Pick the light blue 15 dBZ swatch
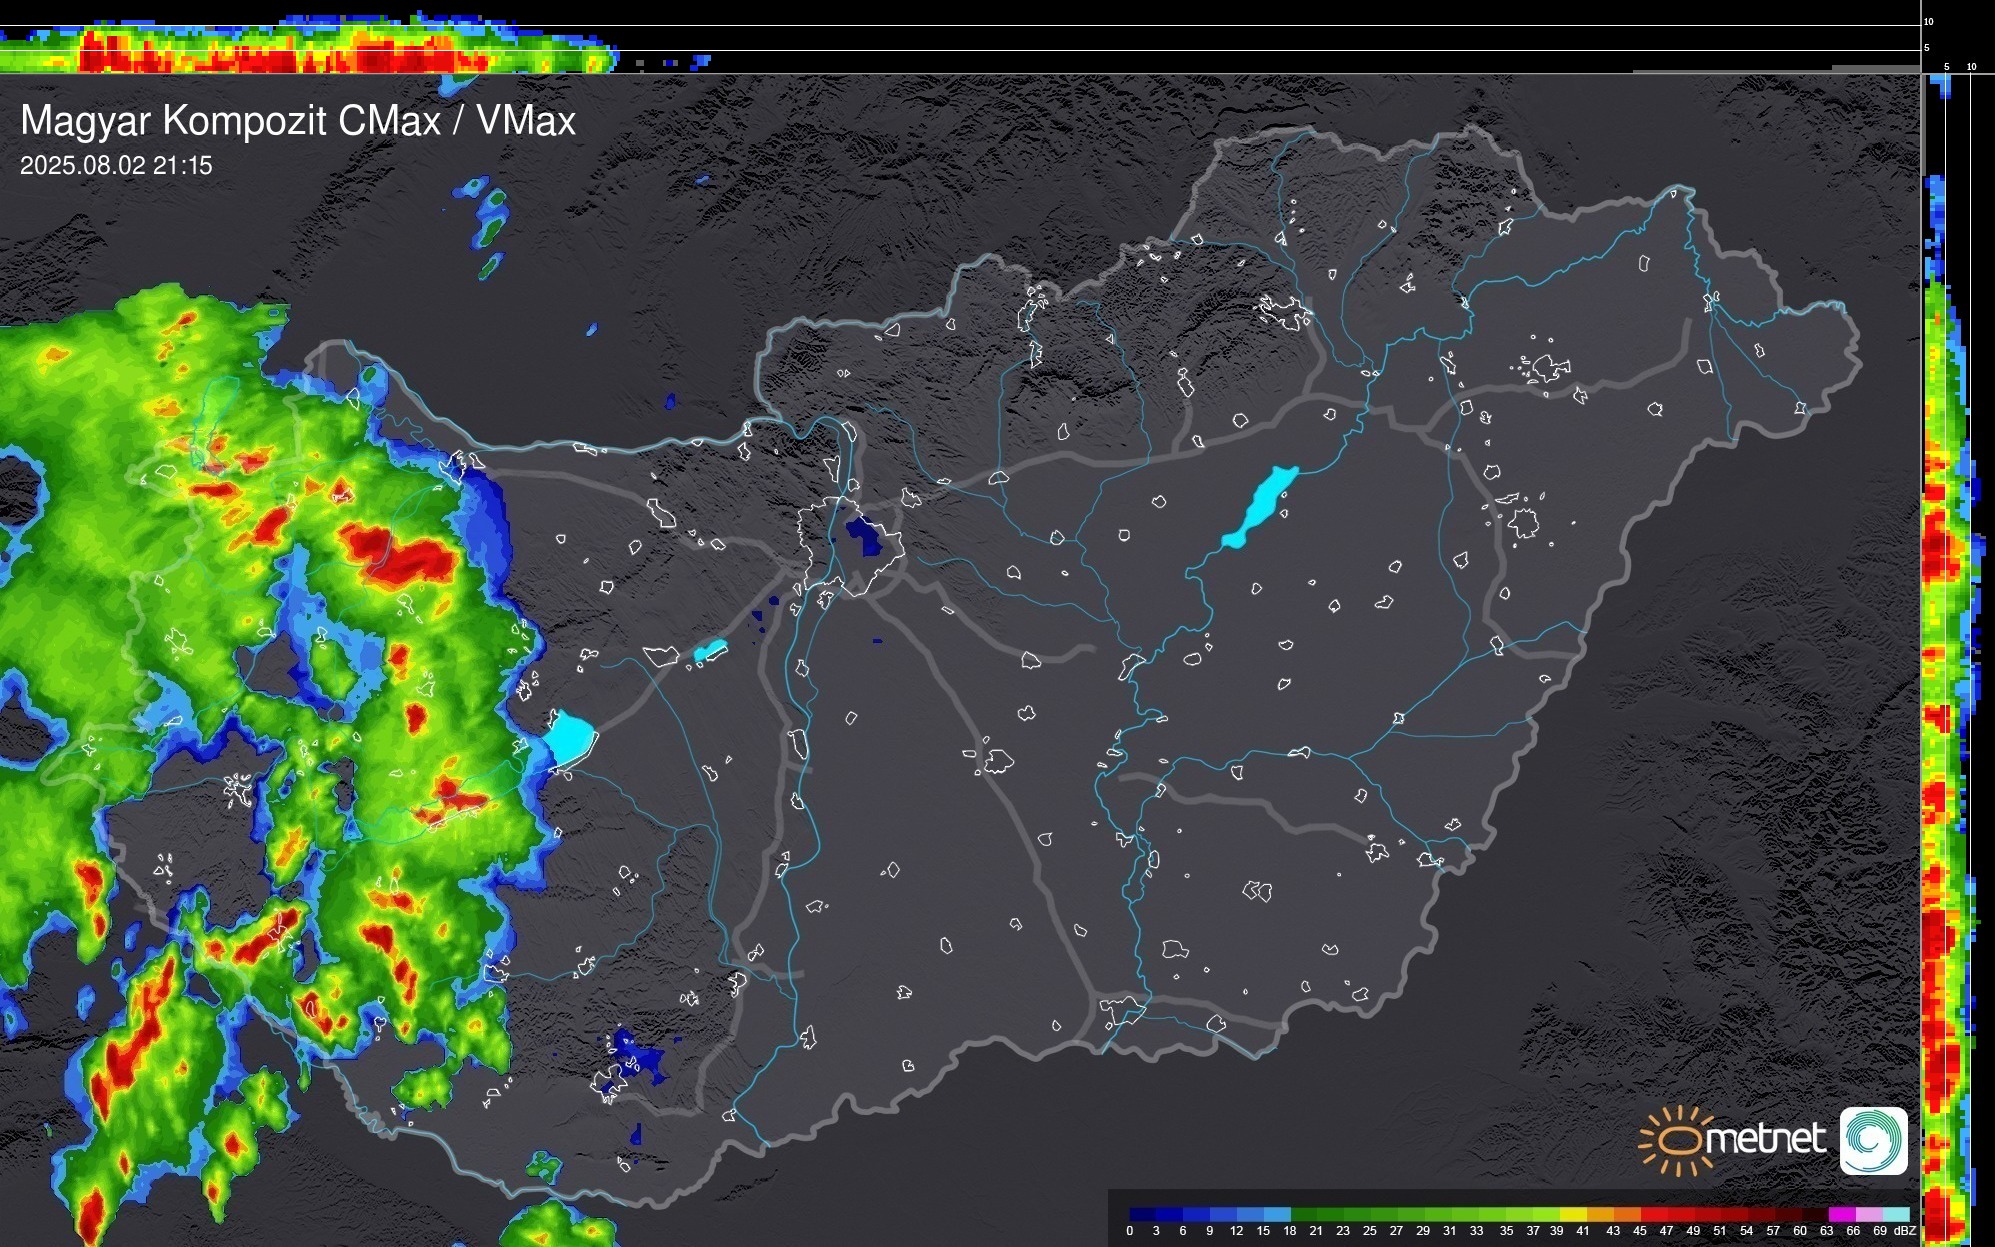This screenshot has width=1995, height=1247. tap(1277, 1215)
